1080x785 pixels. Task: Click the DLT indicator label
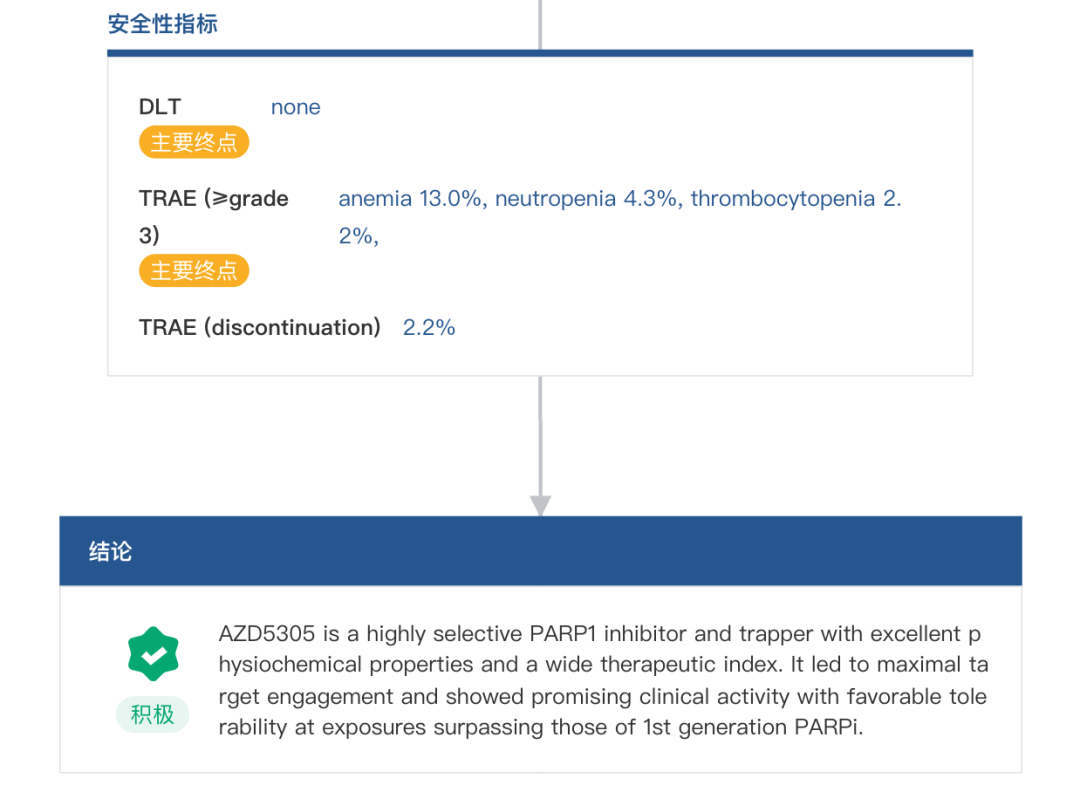[160, 107]
